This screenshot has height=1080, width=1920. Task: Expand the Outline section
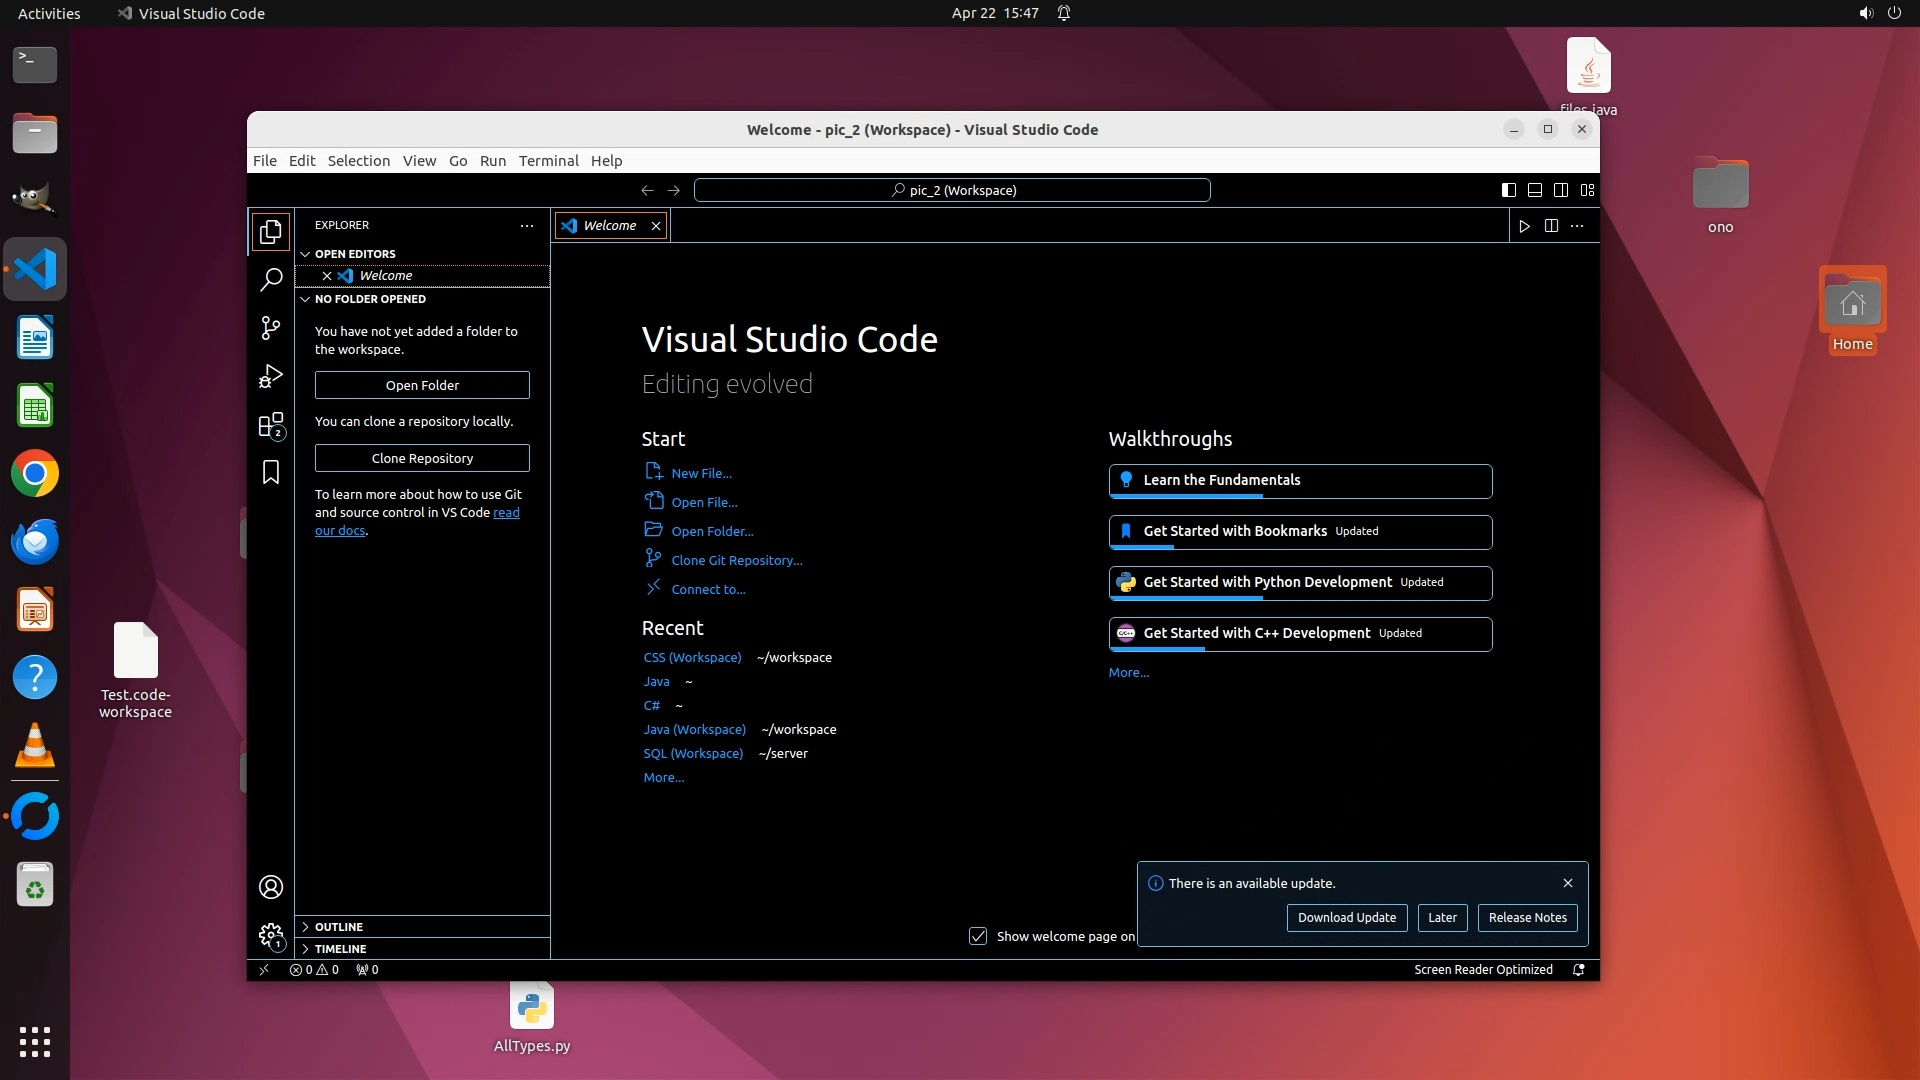pos(339,927)
